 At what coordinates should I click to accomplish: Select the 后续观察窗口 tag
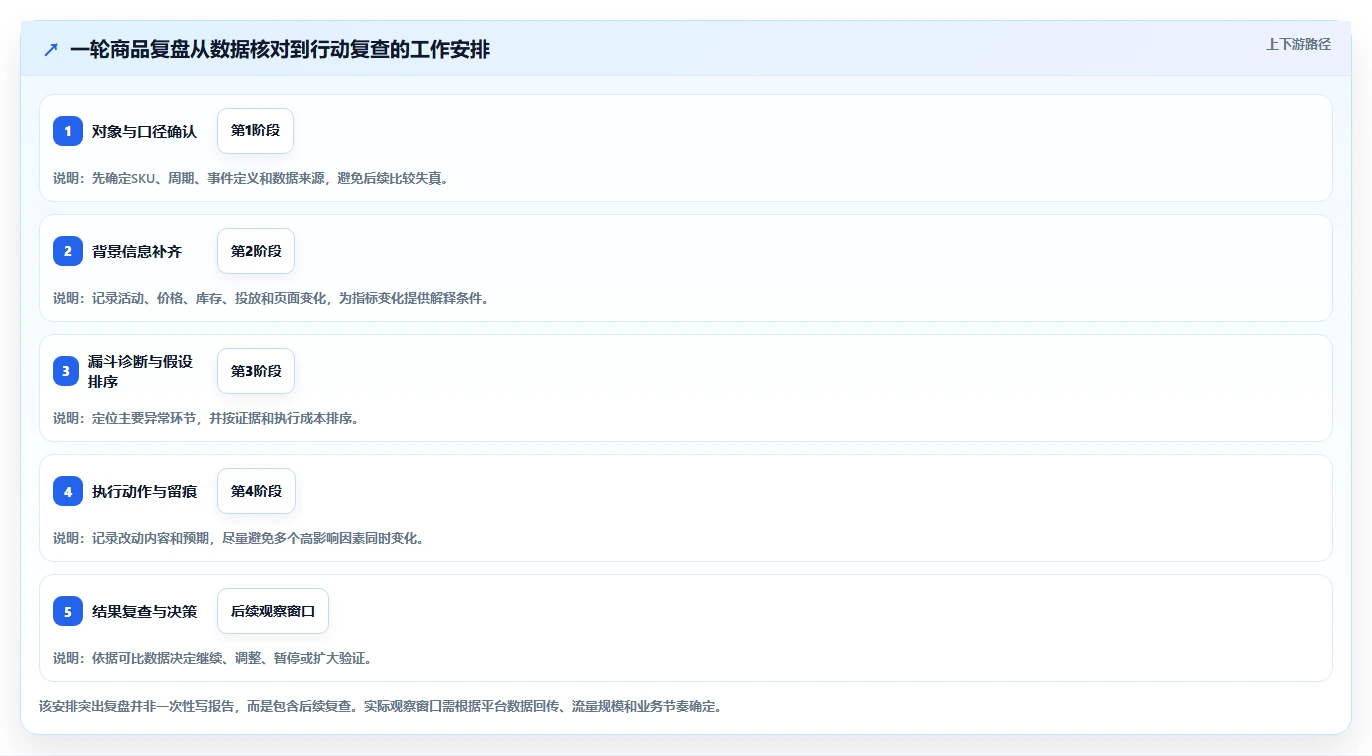pyautogui.click(x=273, y=611)
